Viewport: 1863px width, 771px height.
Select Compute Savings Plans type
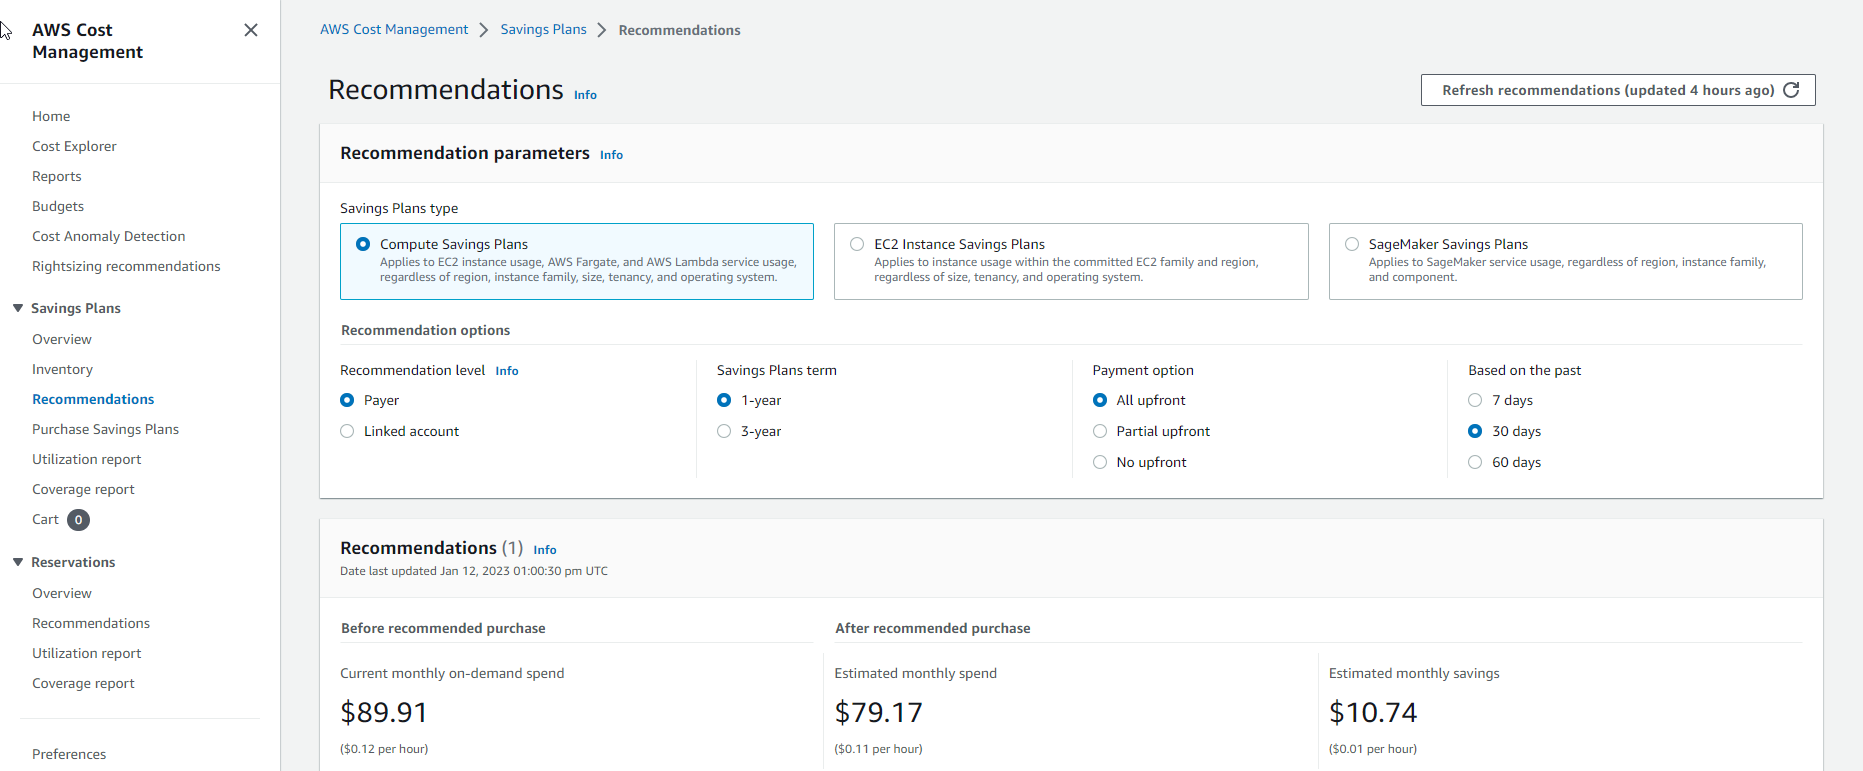tap(577, 261)
